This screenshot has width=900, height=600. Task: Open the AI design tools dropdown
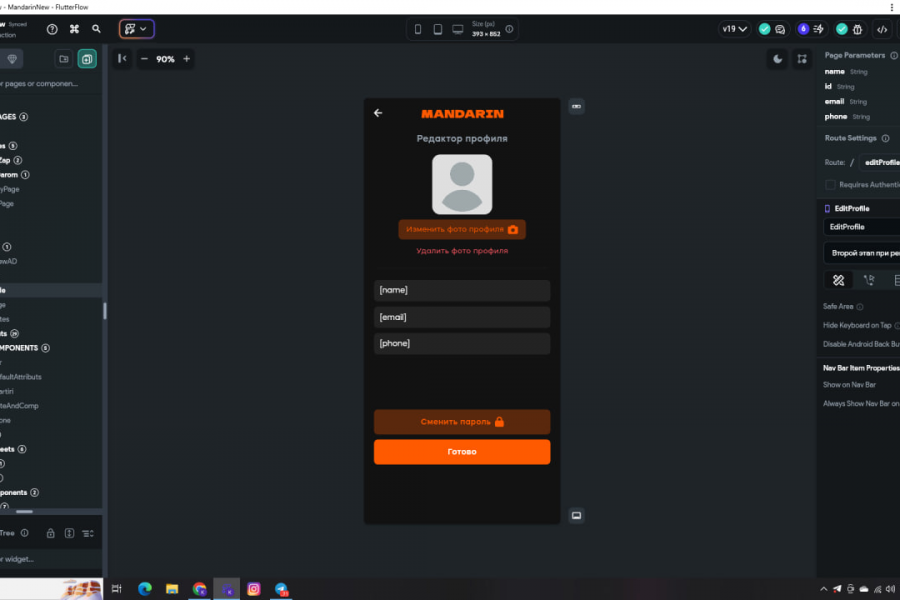(x=137, y=29)
